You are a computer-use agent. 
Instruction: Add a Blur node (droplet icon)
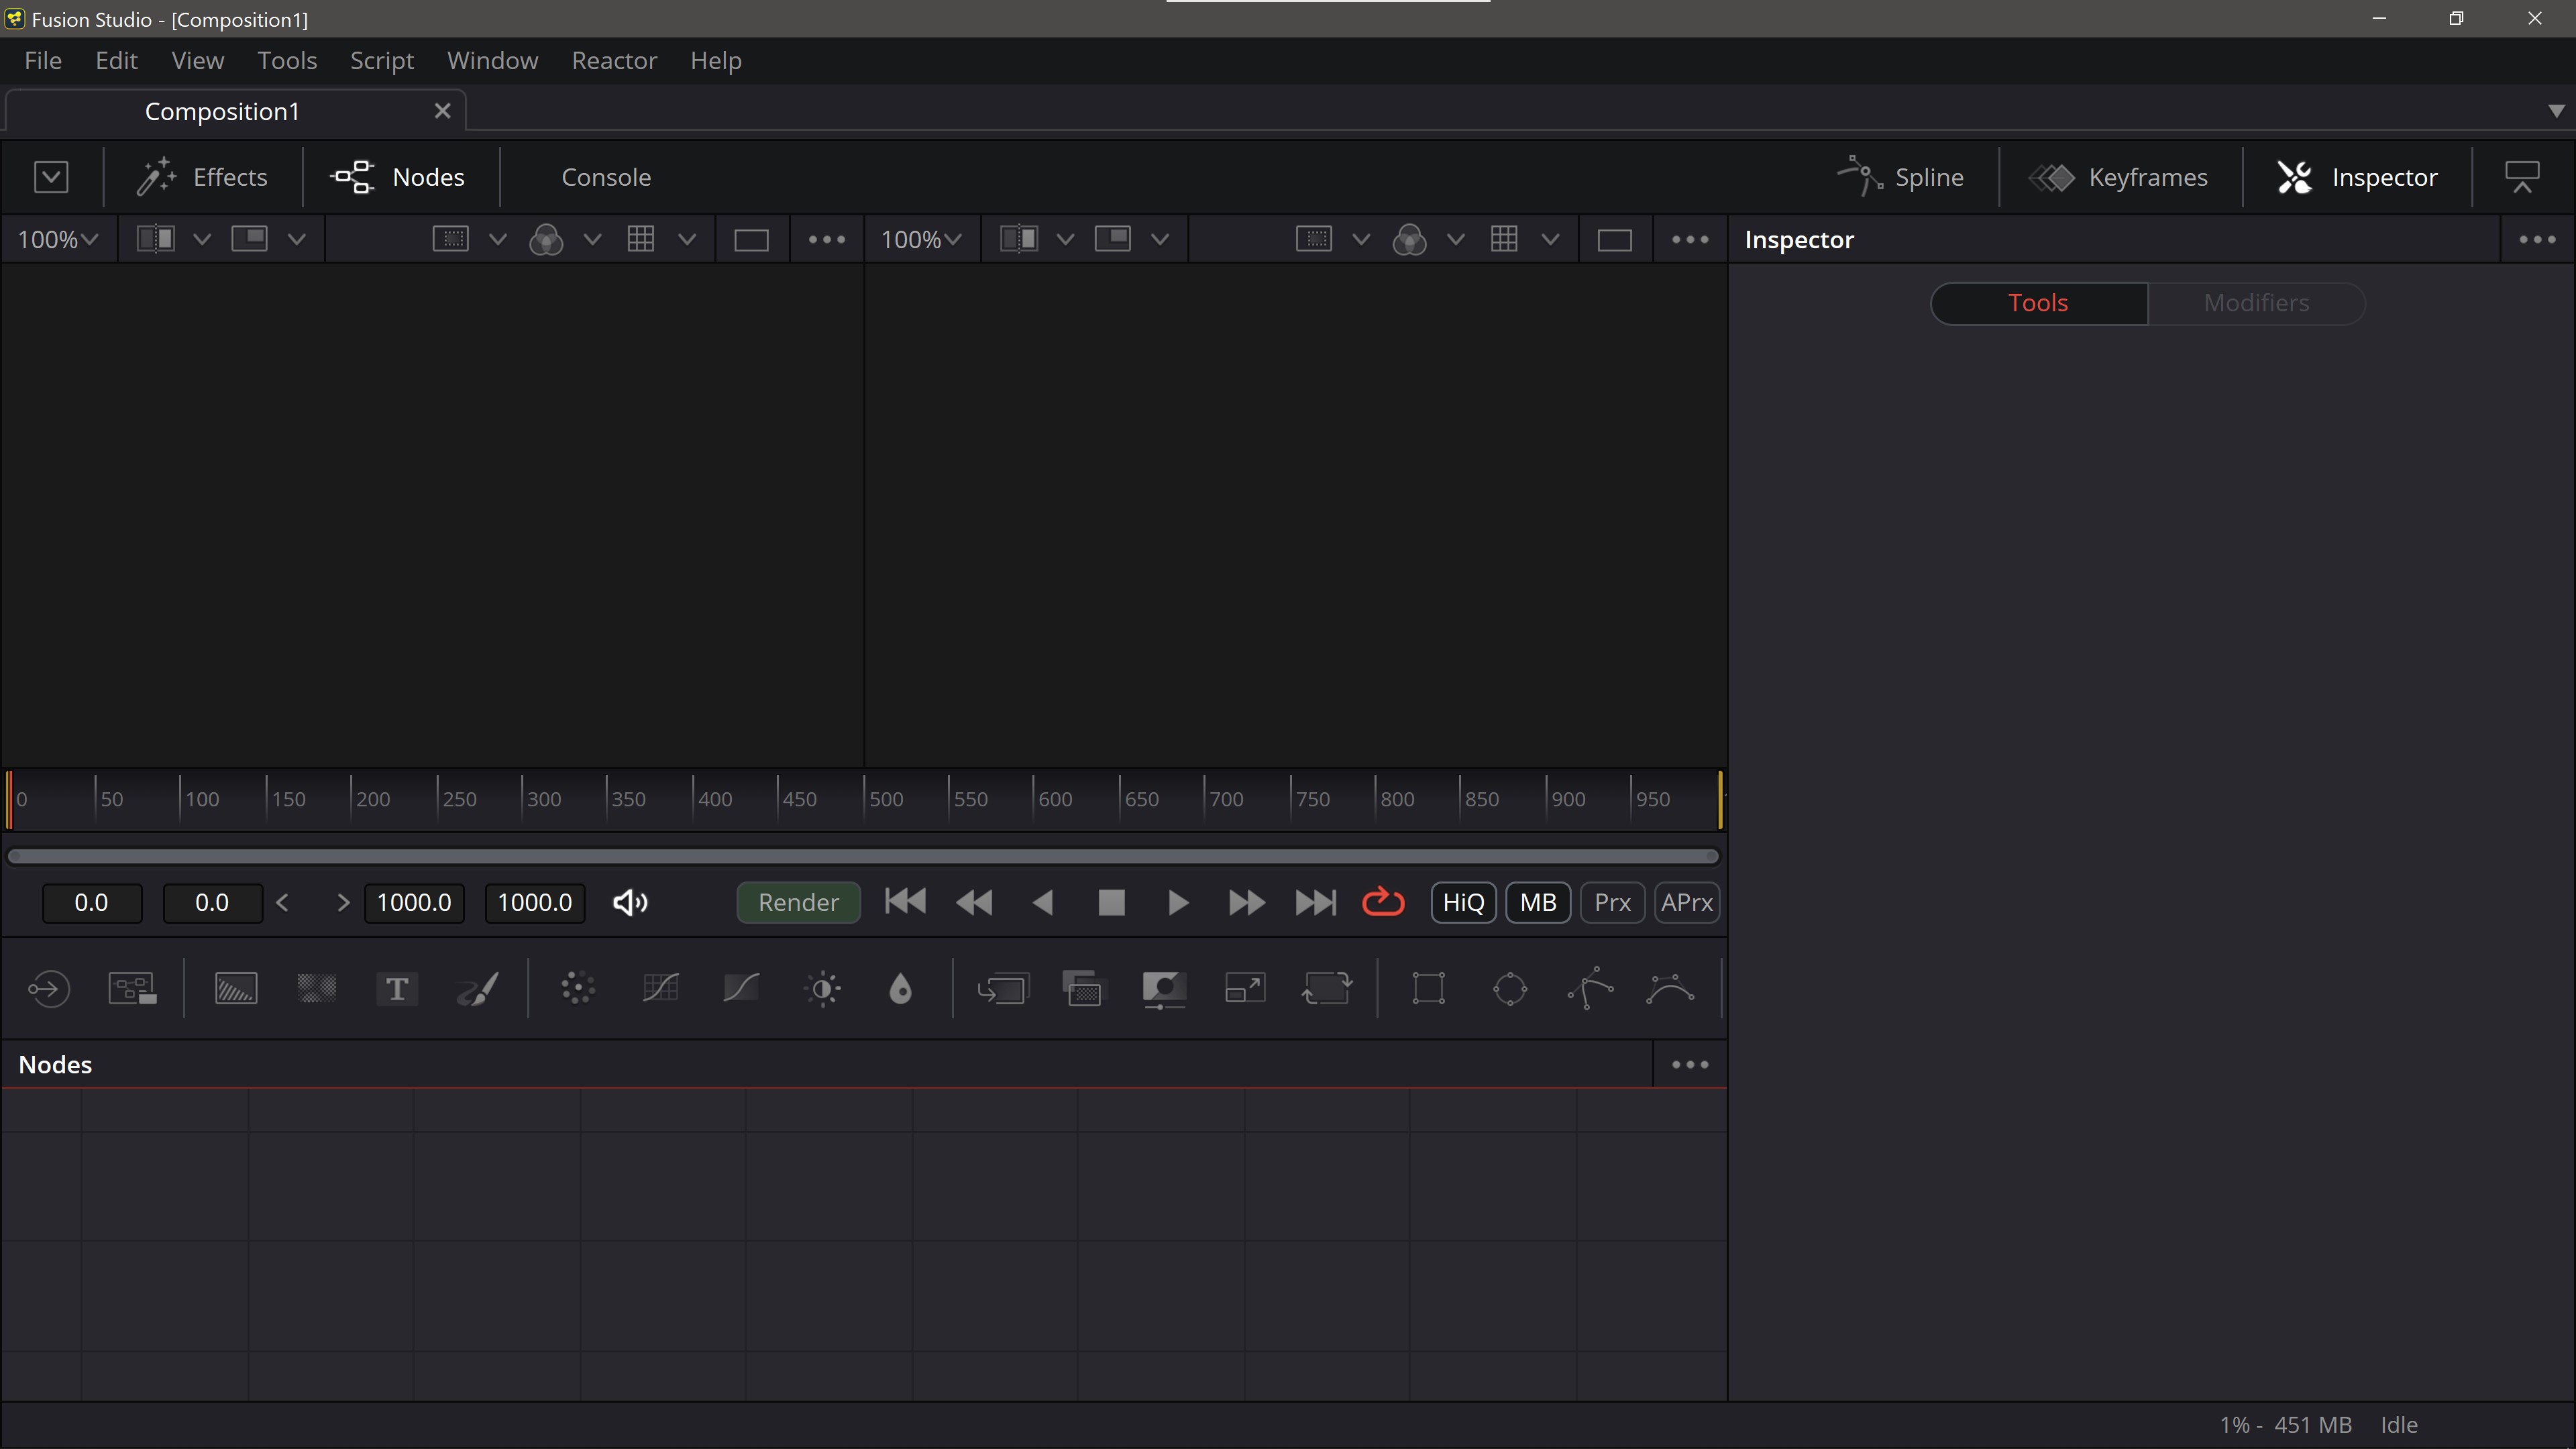(901, 989)
